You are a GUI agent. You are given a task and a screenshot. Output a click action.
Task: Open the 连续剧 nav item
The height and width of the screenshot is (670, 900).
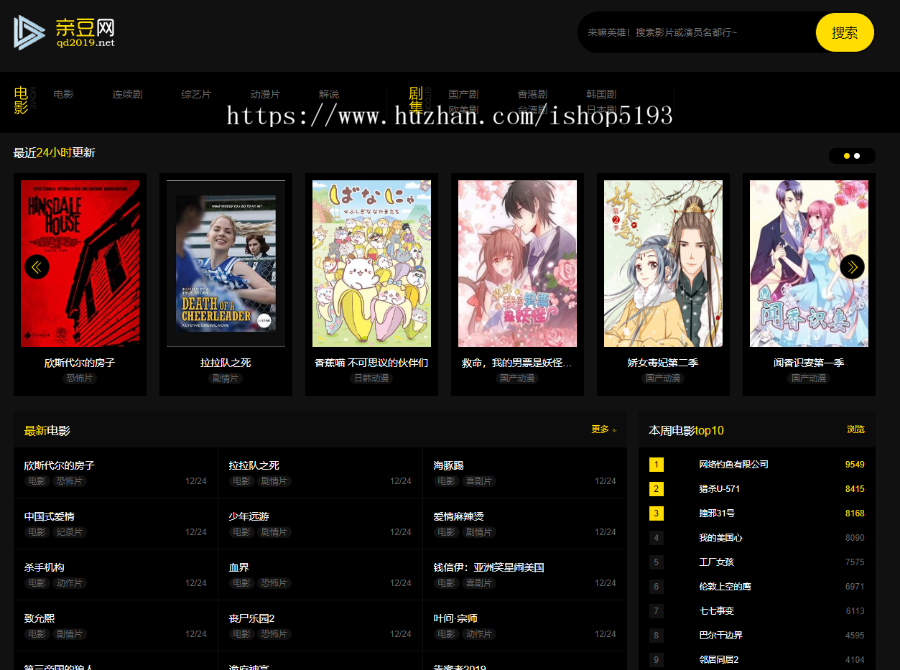click(x=127, y=94)
